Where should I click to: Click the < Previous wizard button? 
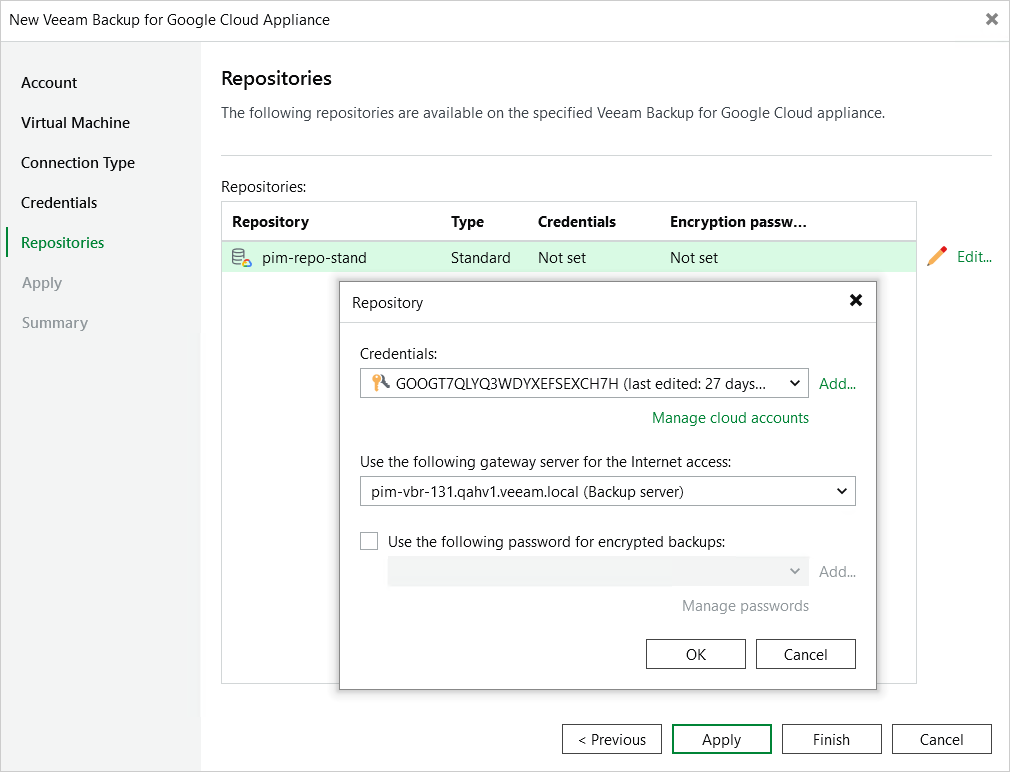click(x=611, y=739)
